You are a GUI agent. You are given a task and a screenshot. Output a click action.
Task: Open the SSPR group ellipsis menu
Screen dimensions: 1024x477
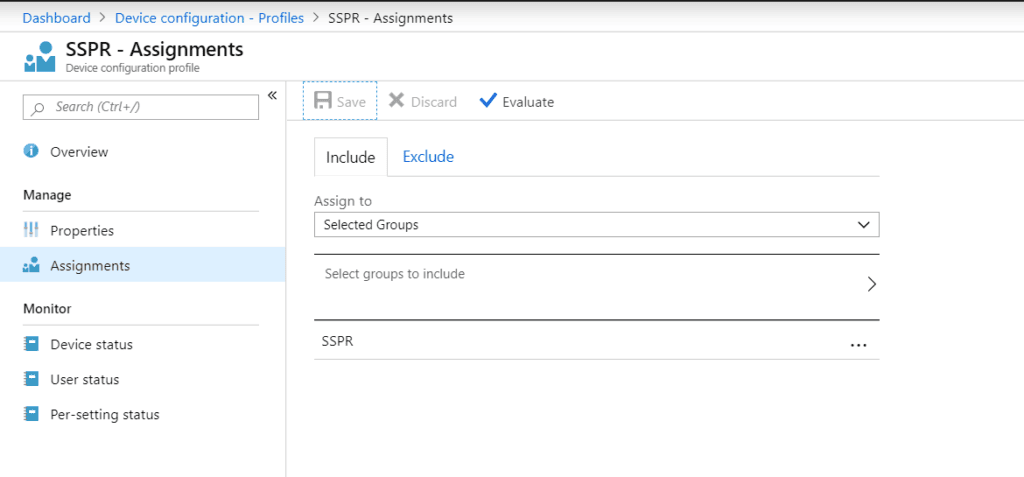point(858,346)
